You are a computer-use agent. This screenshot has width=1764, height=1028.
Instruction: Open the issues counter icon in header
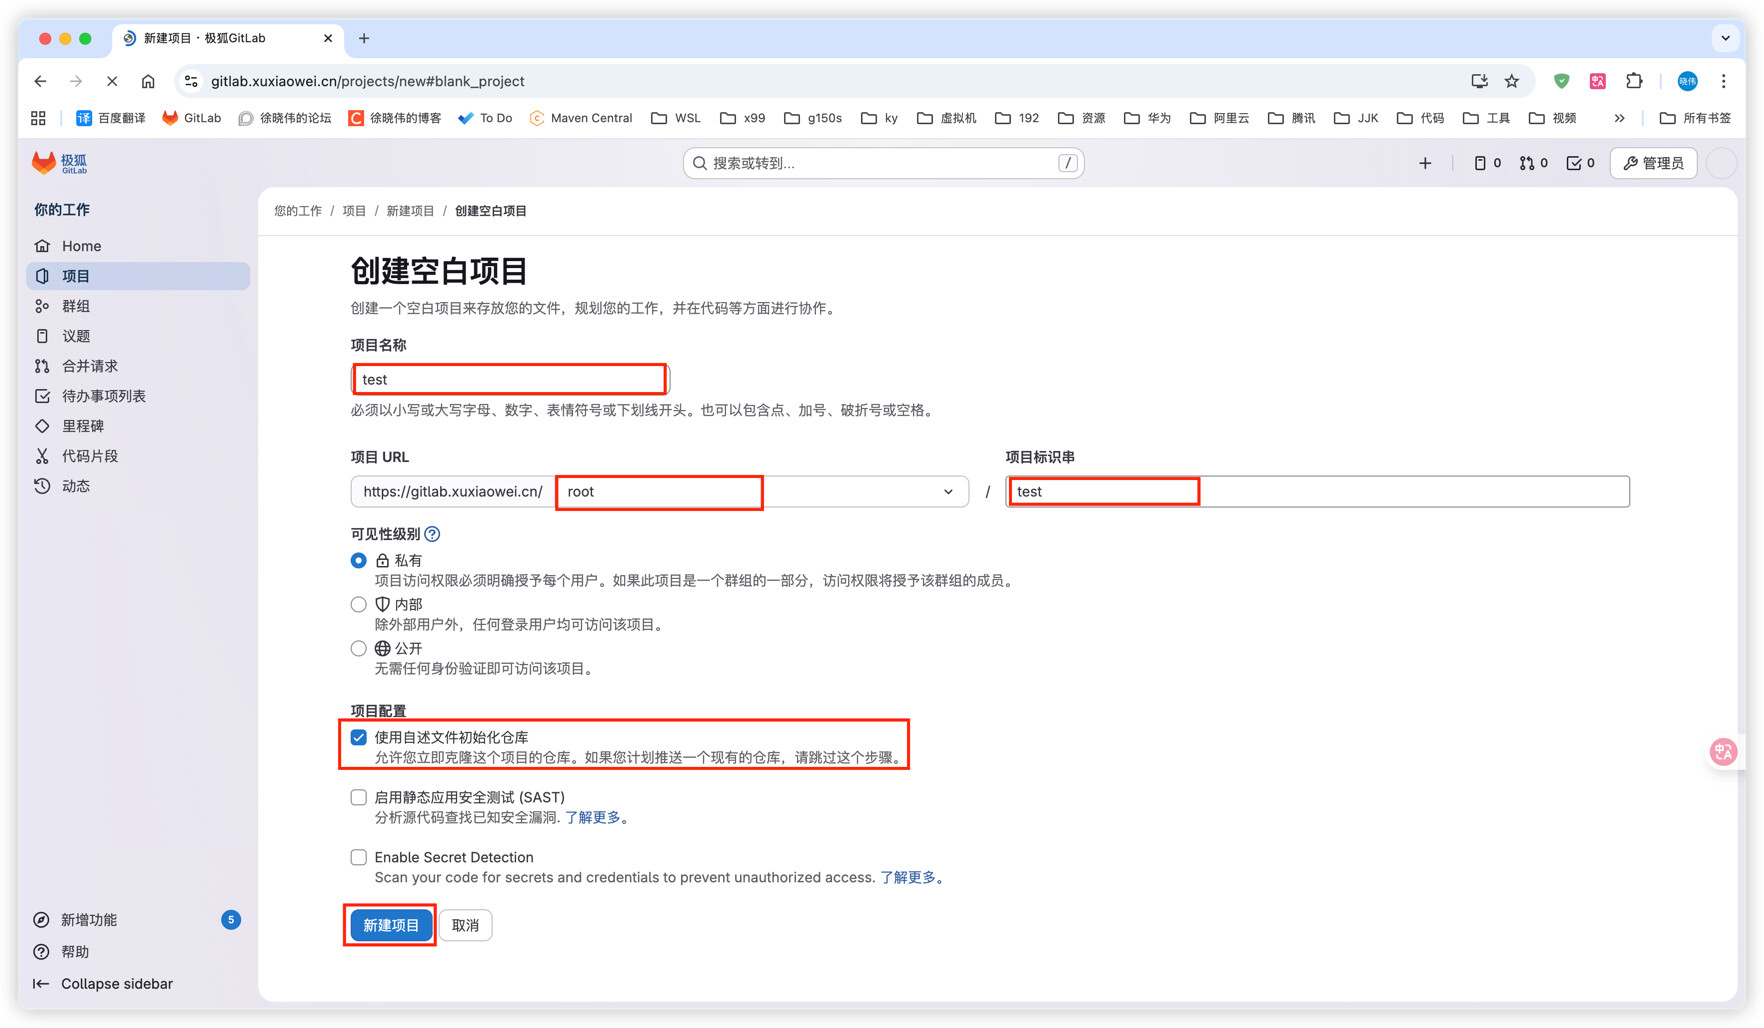coord(1487,163)
